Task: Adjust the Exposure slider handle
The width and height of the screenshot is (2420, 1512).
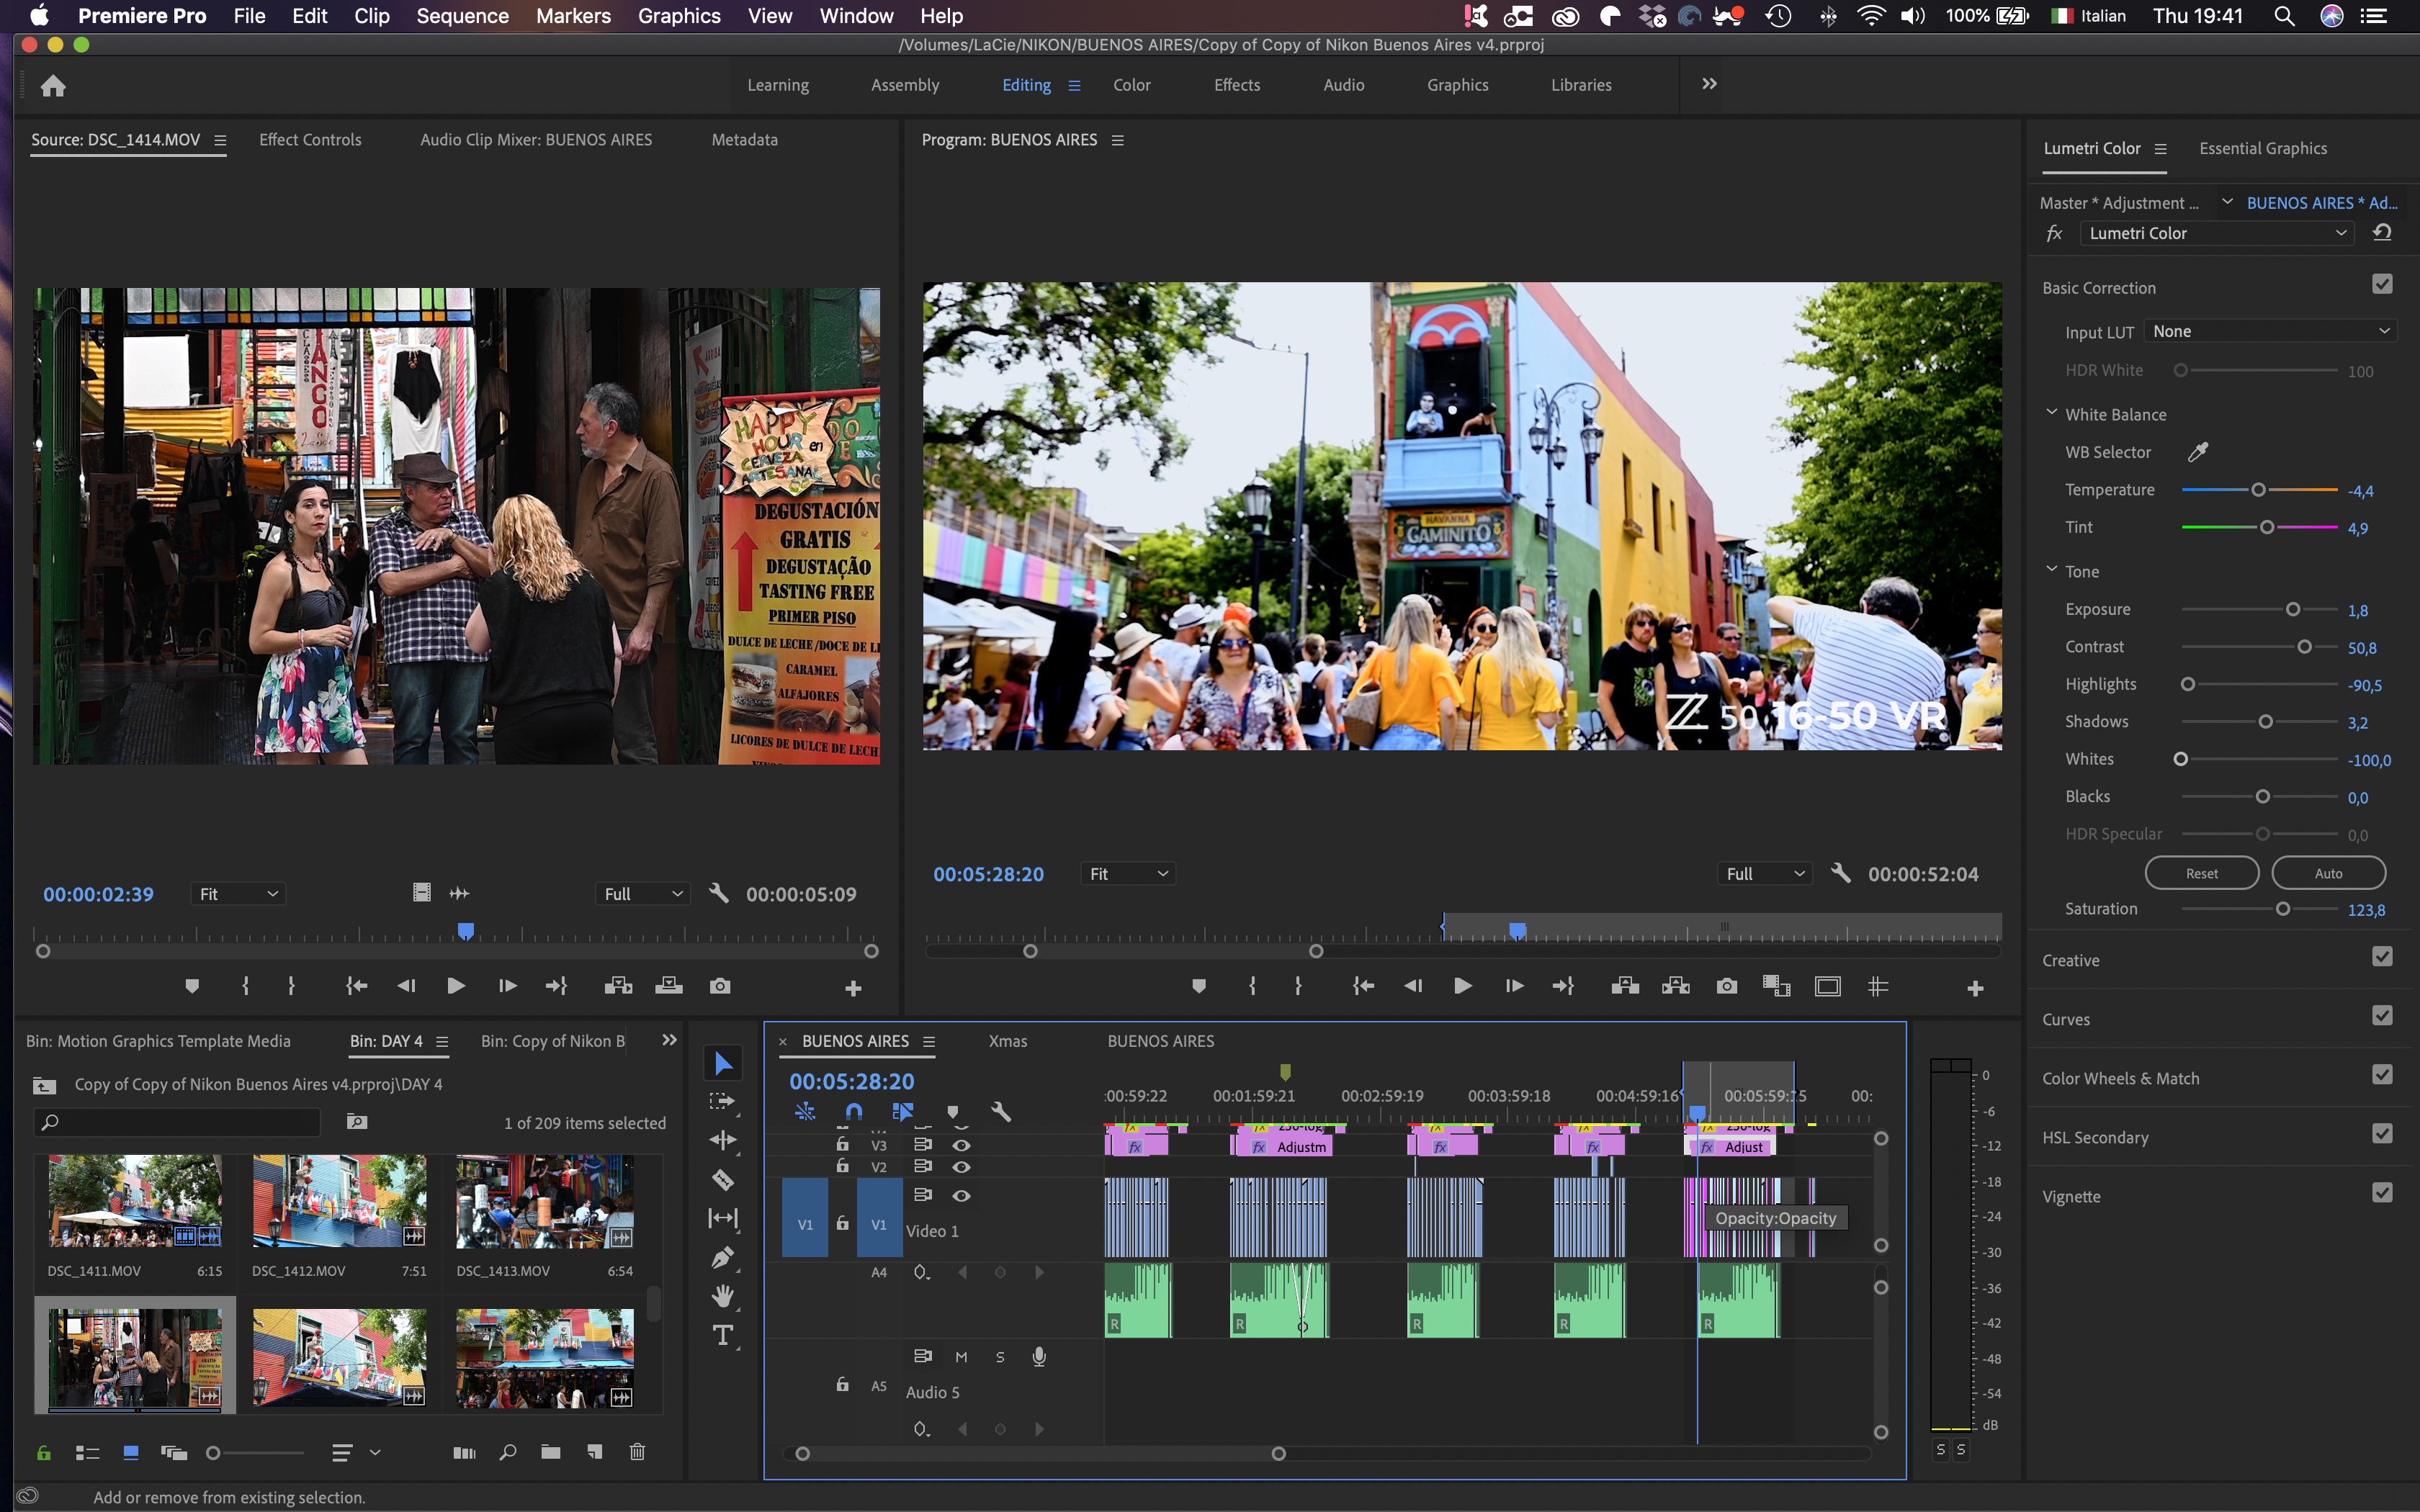Action: (2293, 609)
